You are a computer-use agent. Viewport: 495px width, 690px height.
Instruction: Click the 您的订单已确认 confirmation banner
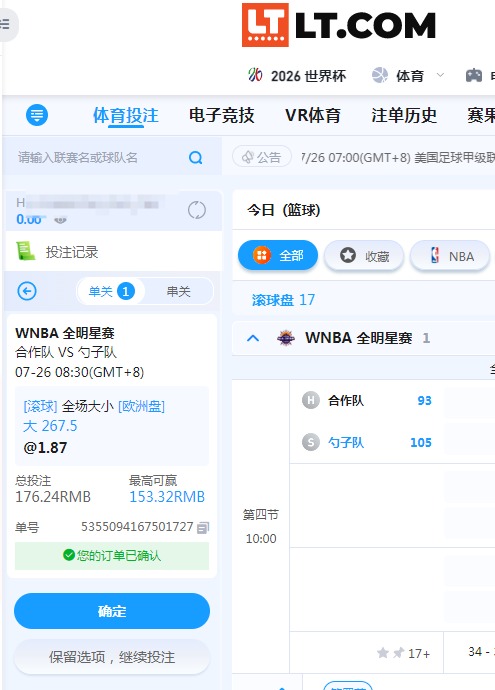click(x=112, y=556)
